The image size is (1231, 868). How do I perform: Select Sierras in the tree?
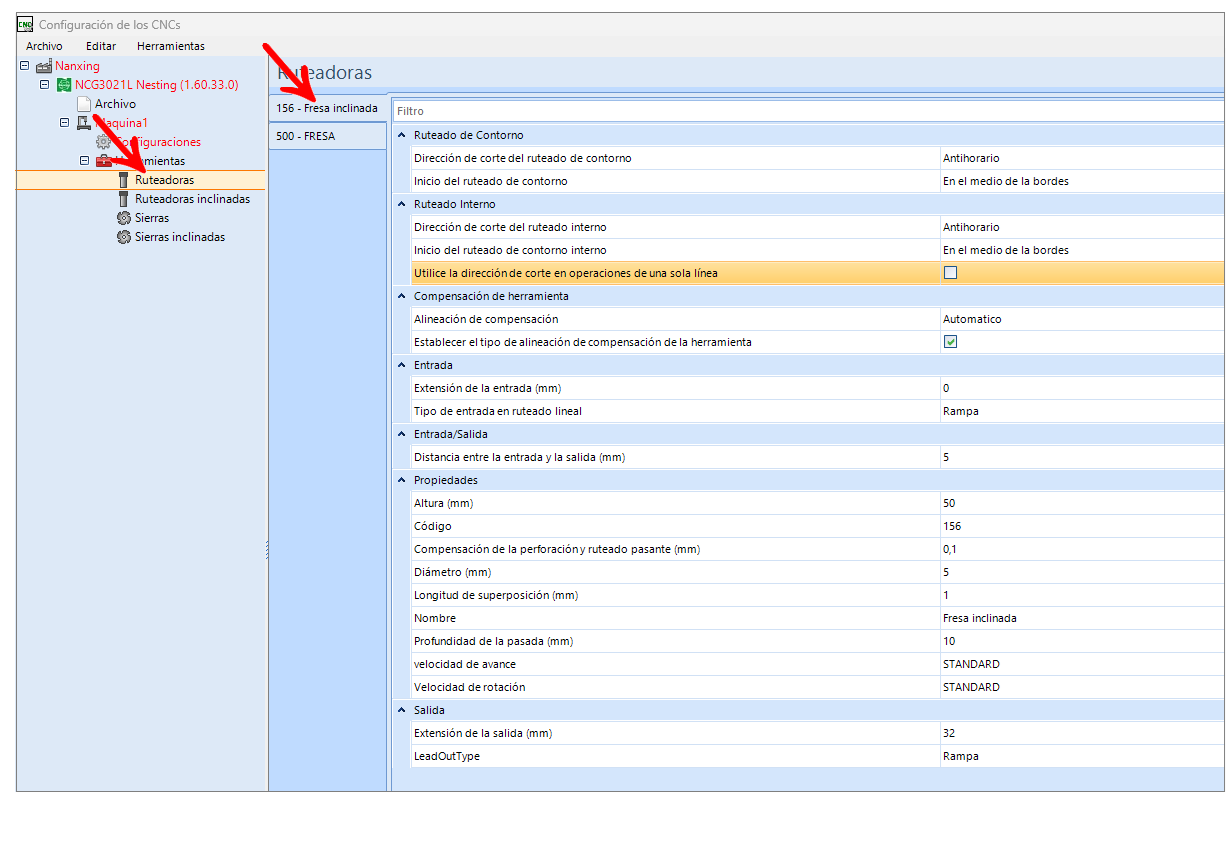pos(152,218)
